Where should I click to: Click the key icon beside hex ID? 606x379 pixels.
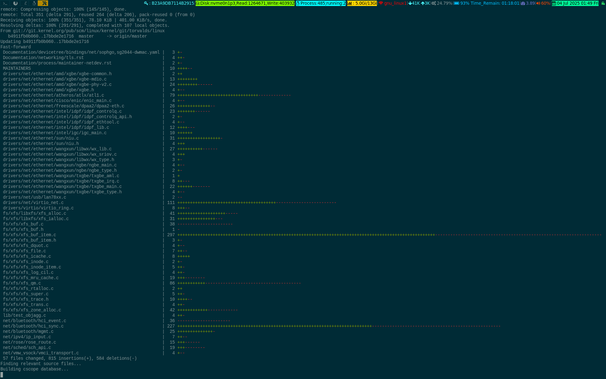pos(146,3)
